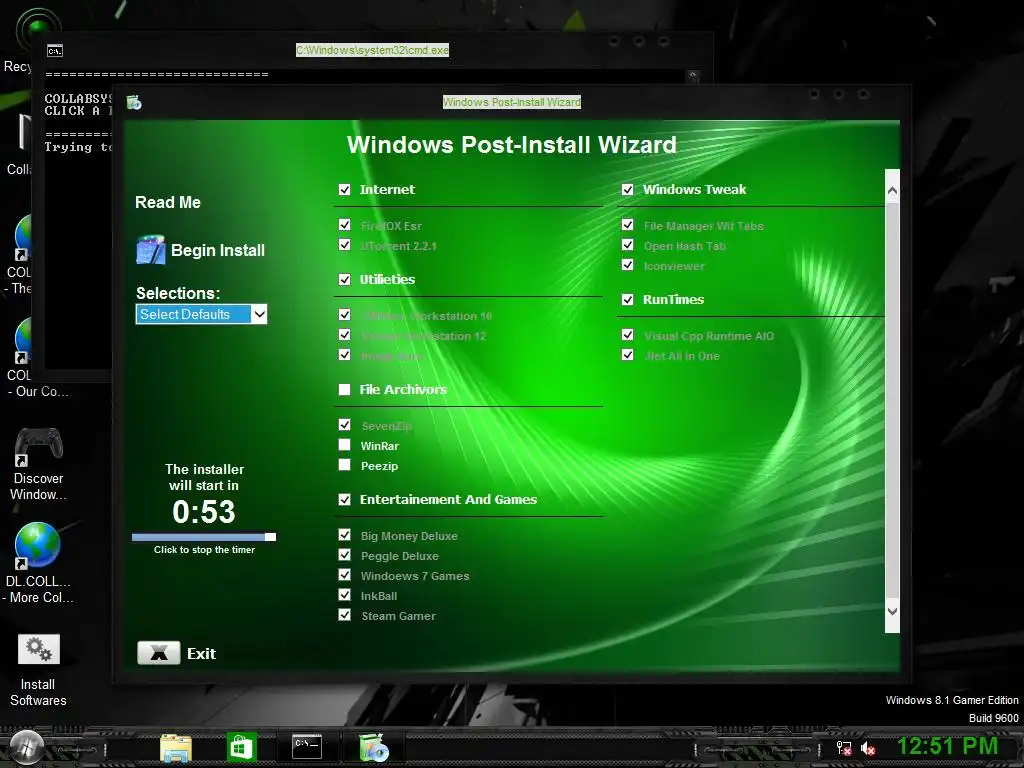This screenshot has height=768, width=1024.
Task: Switch to the cmd taskbar icon
Action: point(307,746)
